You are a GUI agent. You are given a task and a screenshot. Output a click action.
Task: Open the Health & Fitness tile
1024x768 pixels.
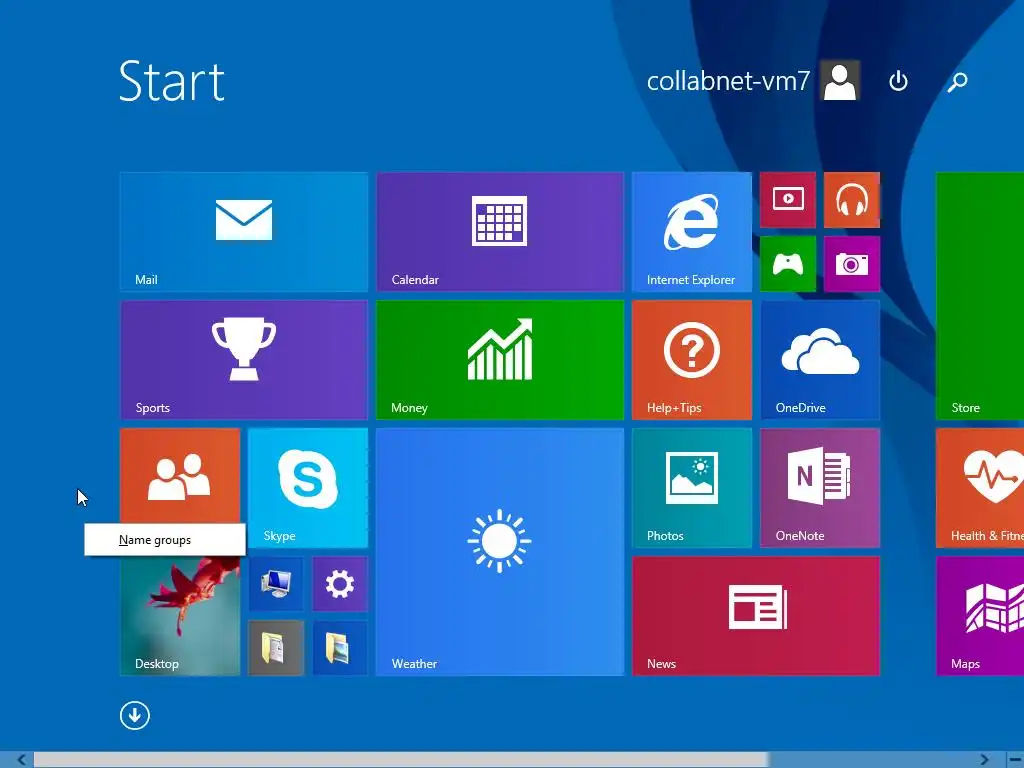point(980,488)
